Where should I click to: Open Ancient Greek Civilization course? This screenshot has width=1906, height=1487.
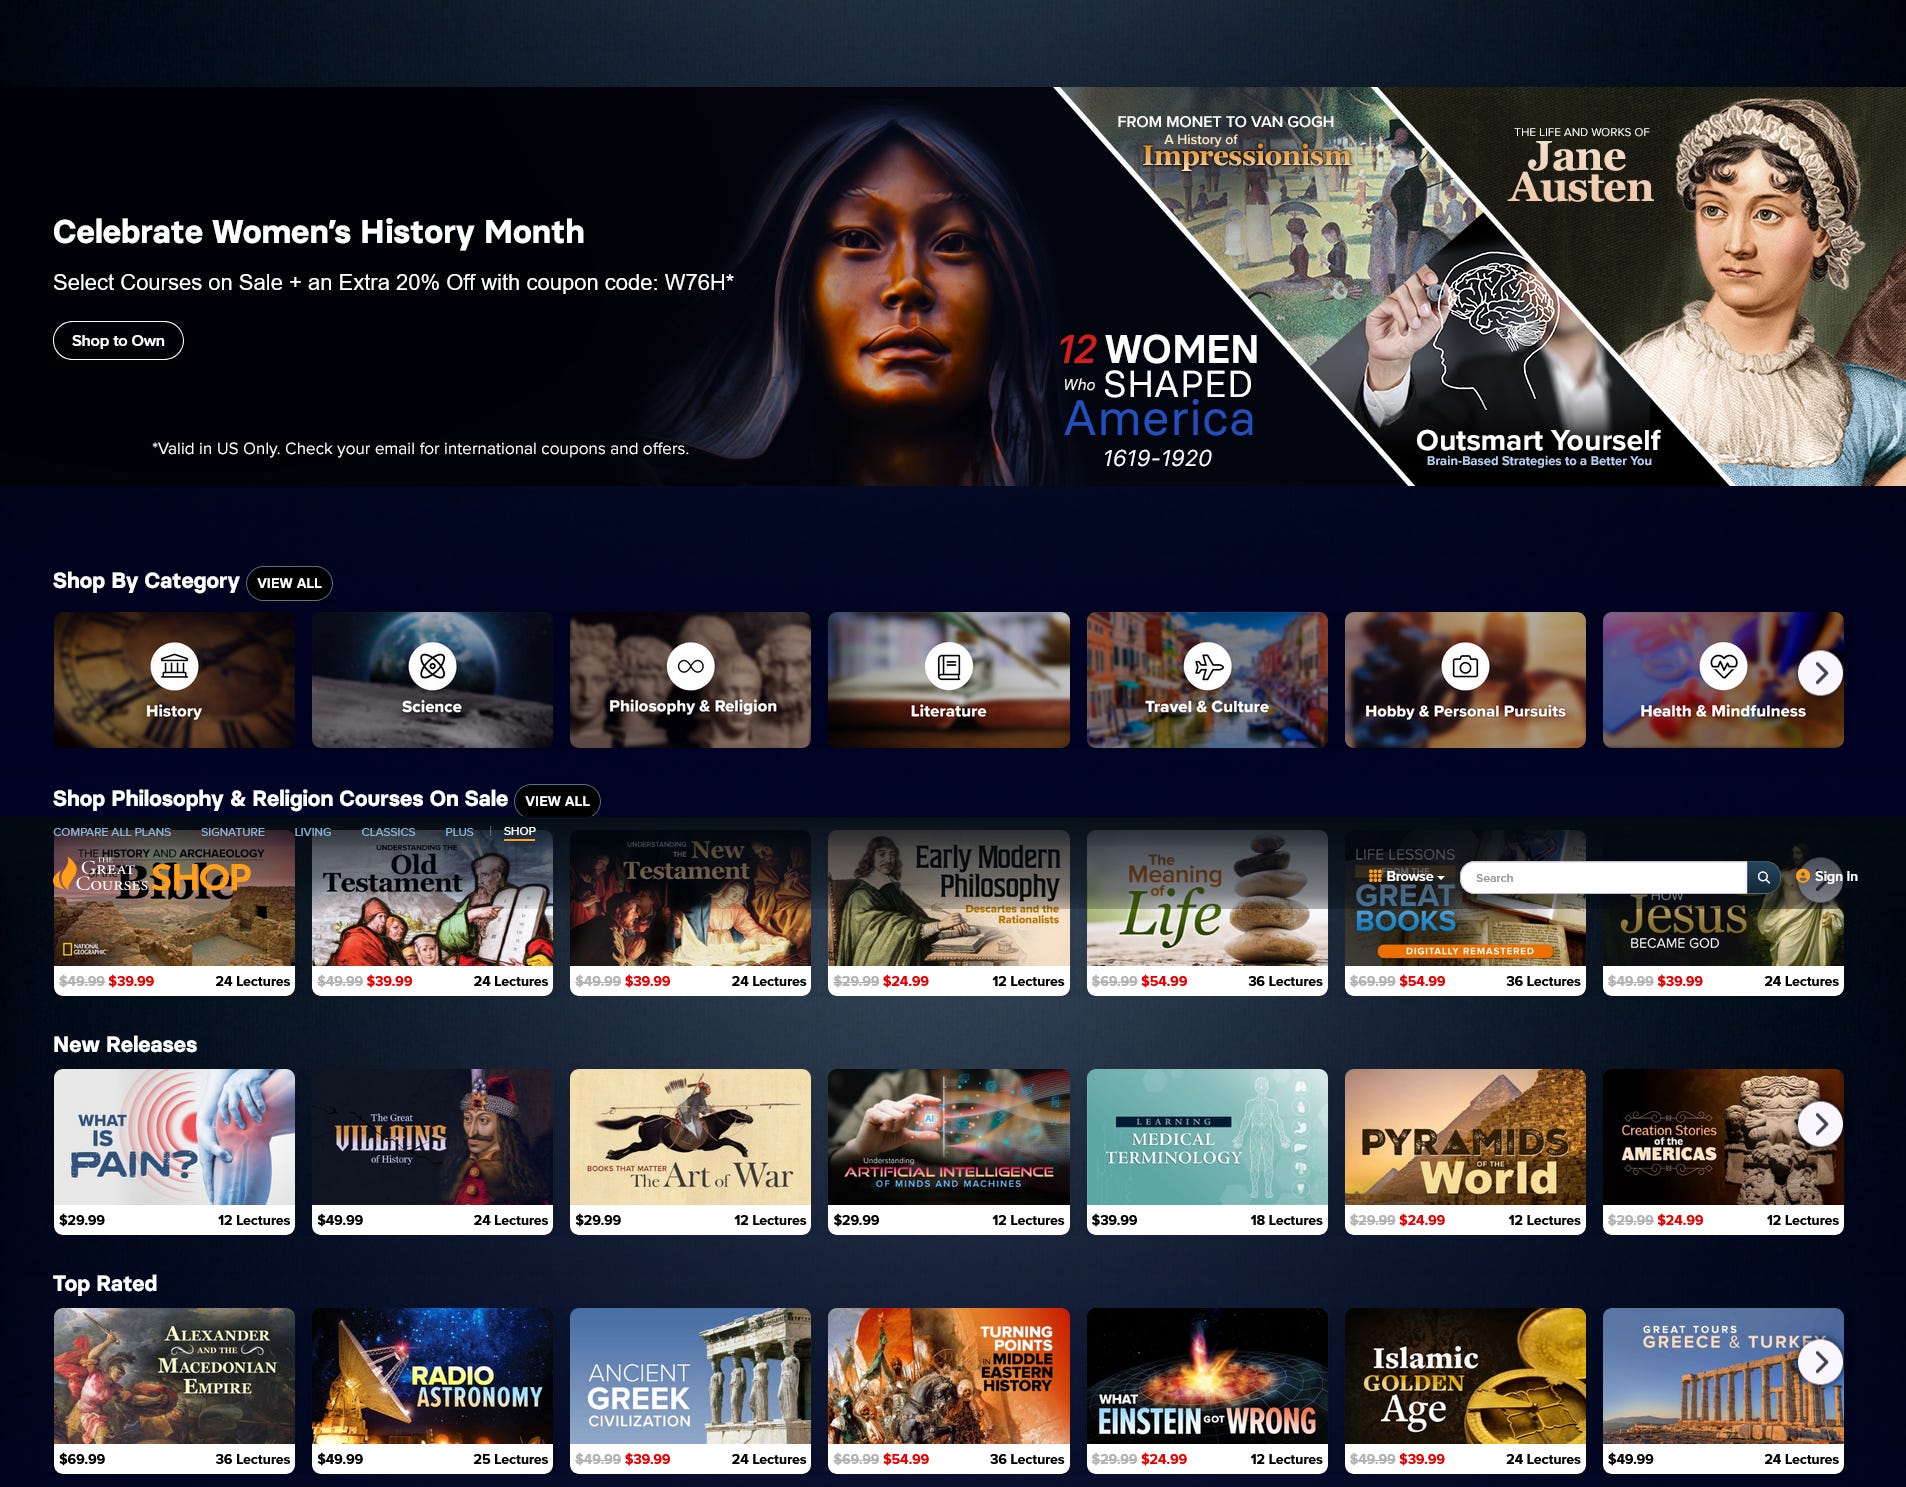[x=690, y=1390]
